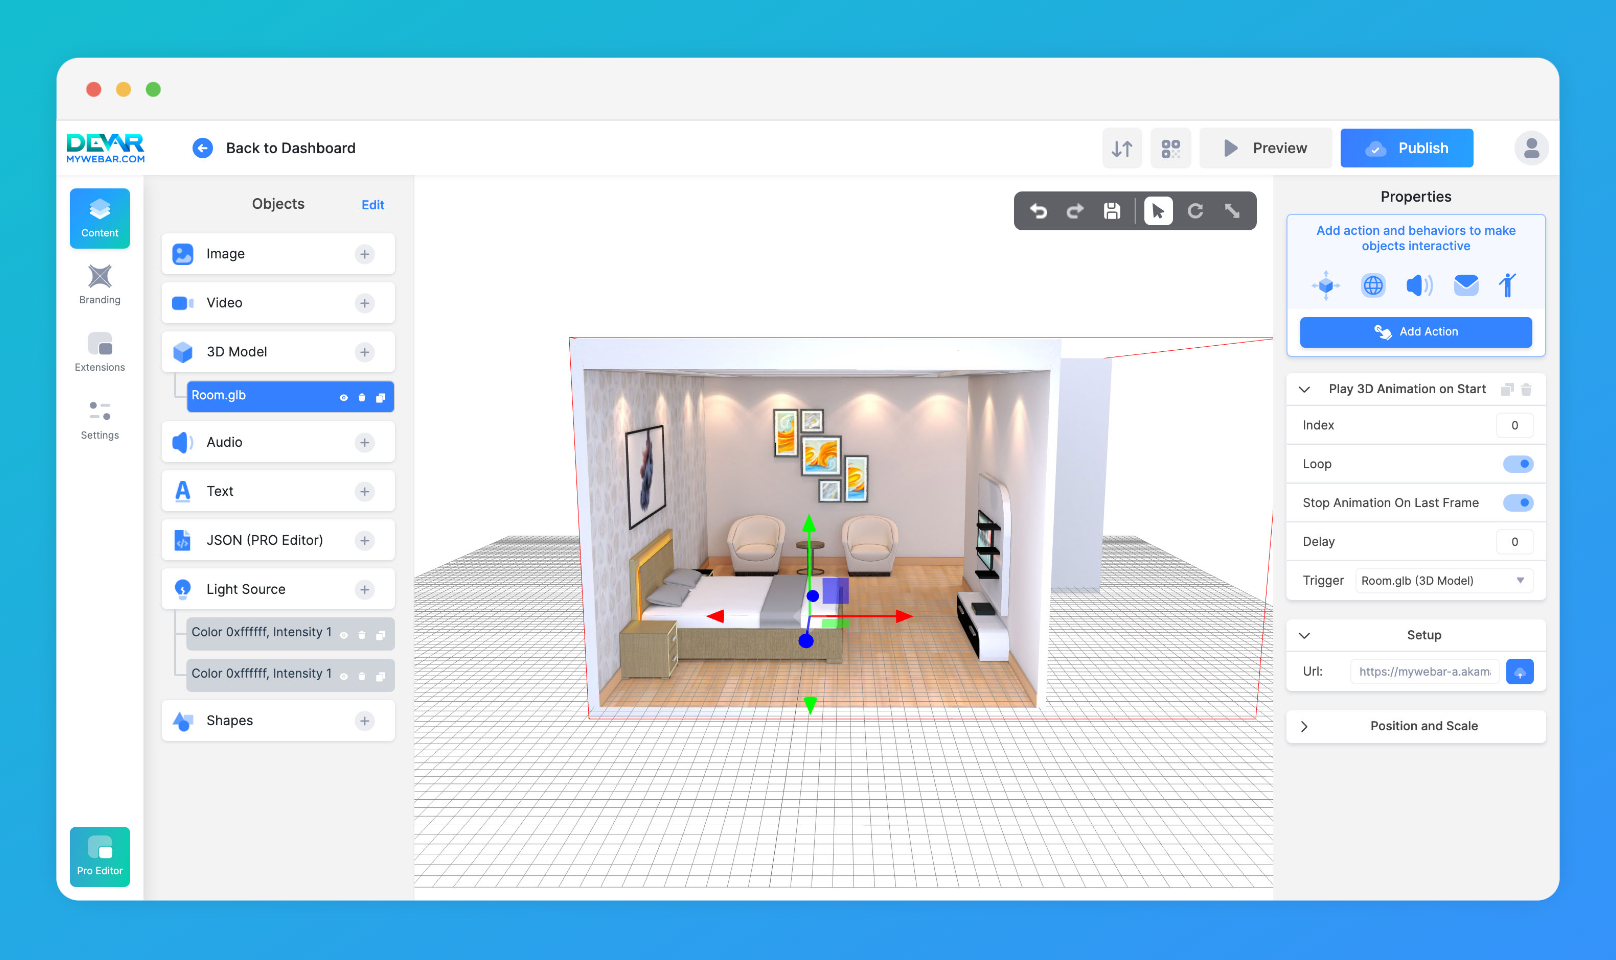Click the Undo icon above the canvas
Viewport: 1616px width, 960px height.
coord(1039,211)
